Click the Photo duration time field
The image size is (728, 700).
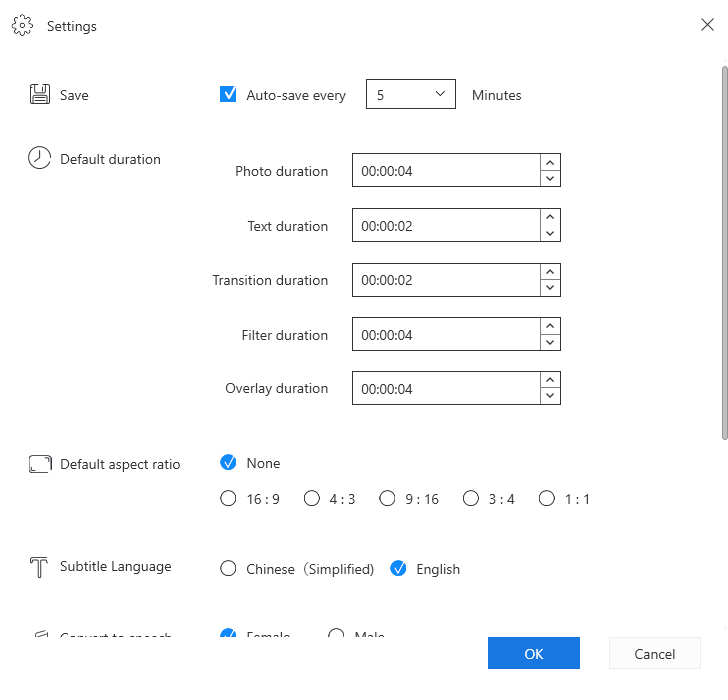coord(445,171)
